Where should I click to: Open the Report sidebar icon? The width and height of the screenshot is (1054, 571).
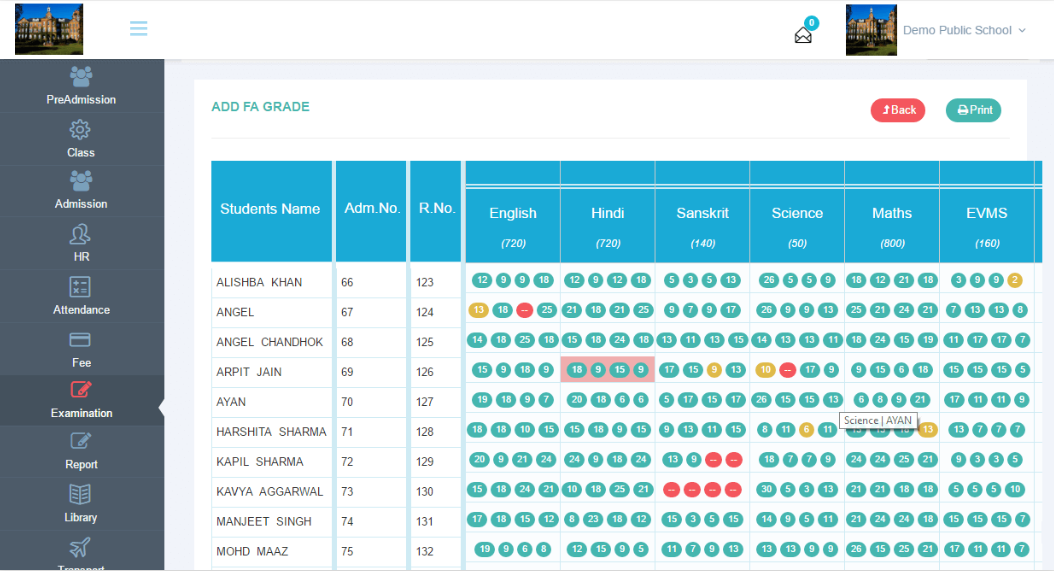pyautogui.click(x=81, y=442)
